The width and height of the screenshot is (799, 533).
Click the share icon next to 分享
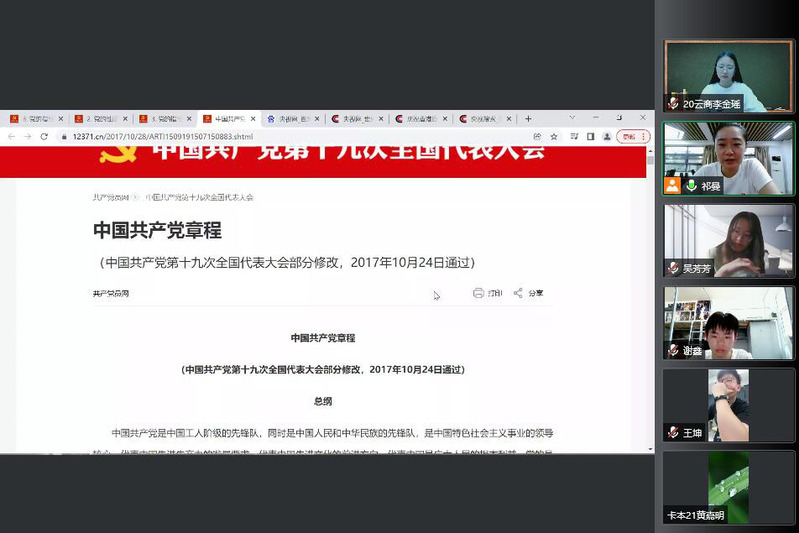coord(518,293)
